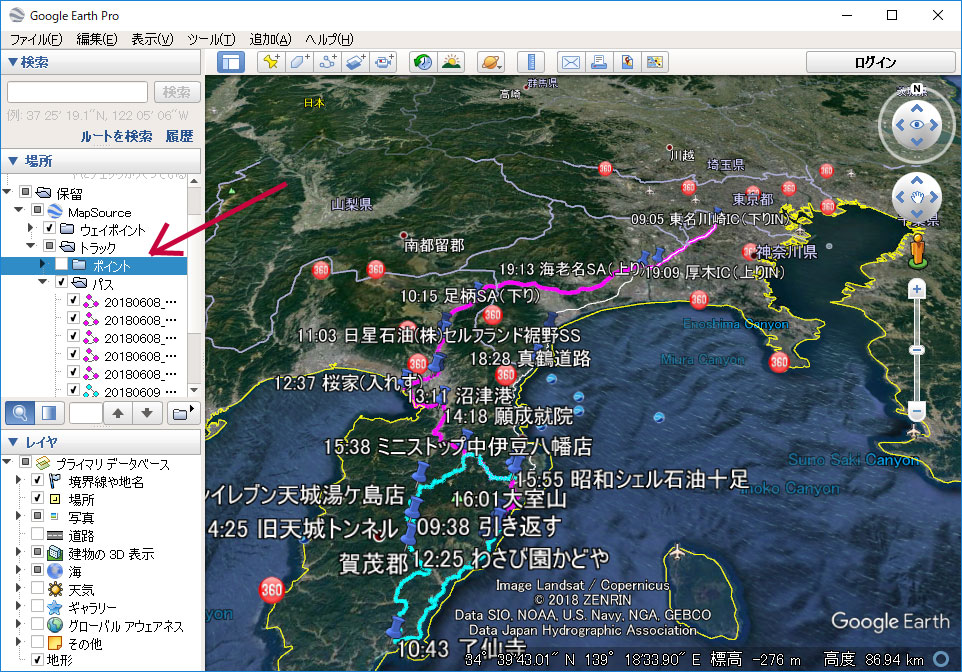
Task: Collapse the パス folder tree arrow
Action: click(x=42, y=282)
